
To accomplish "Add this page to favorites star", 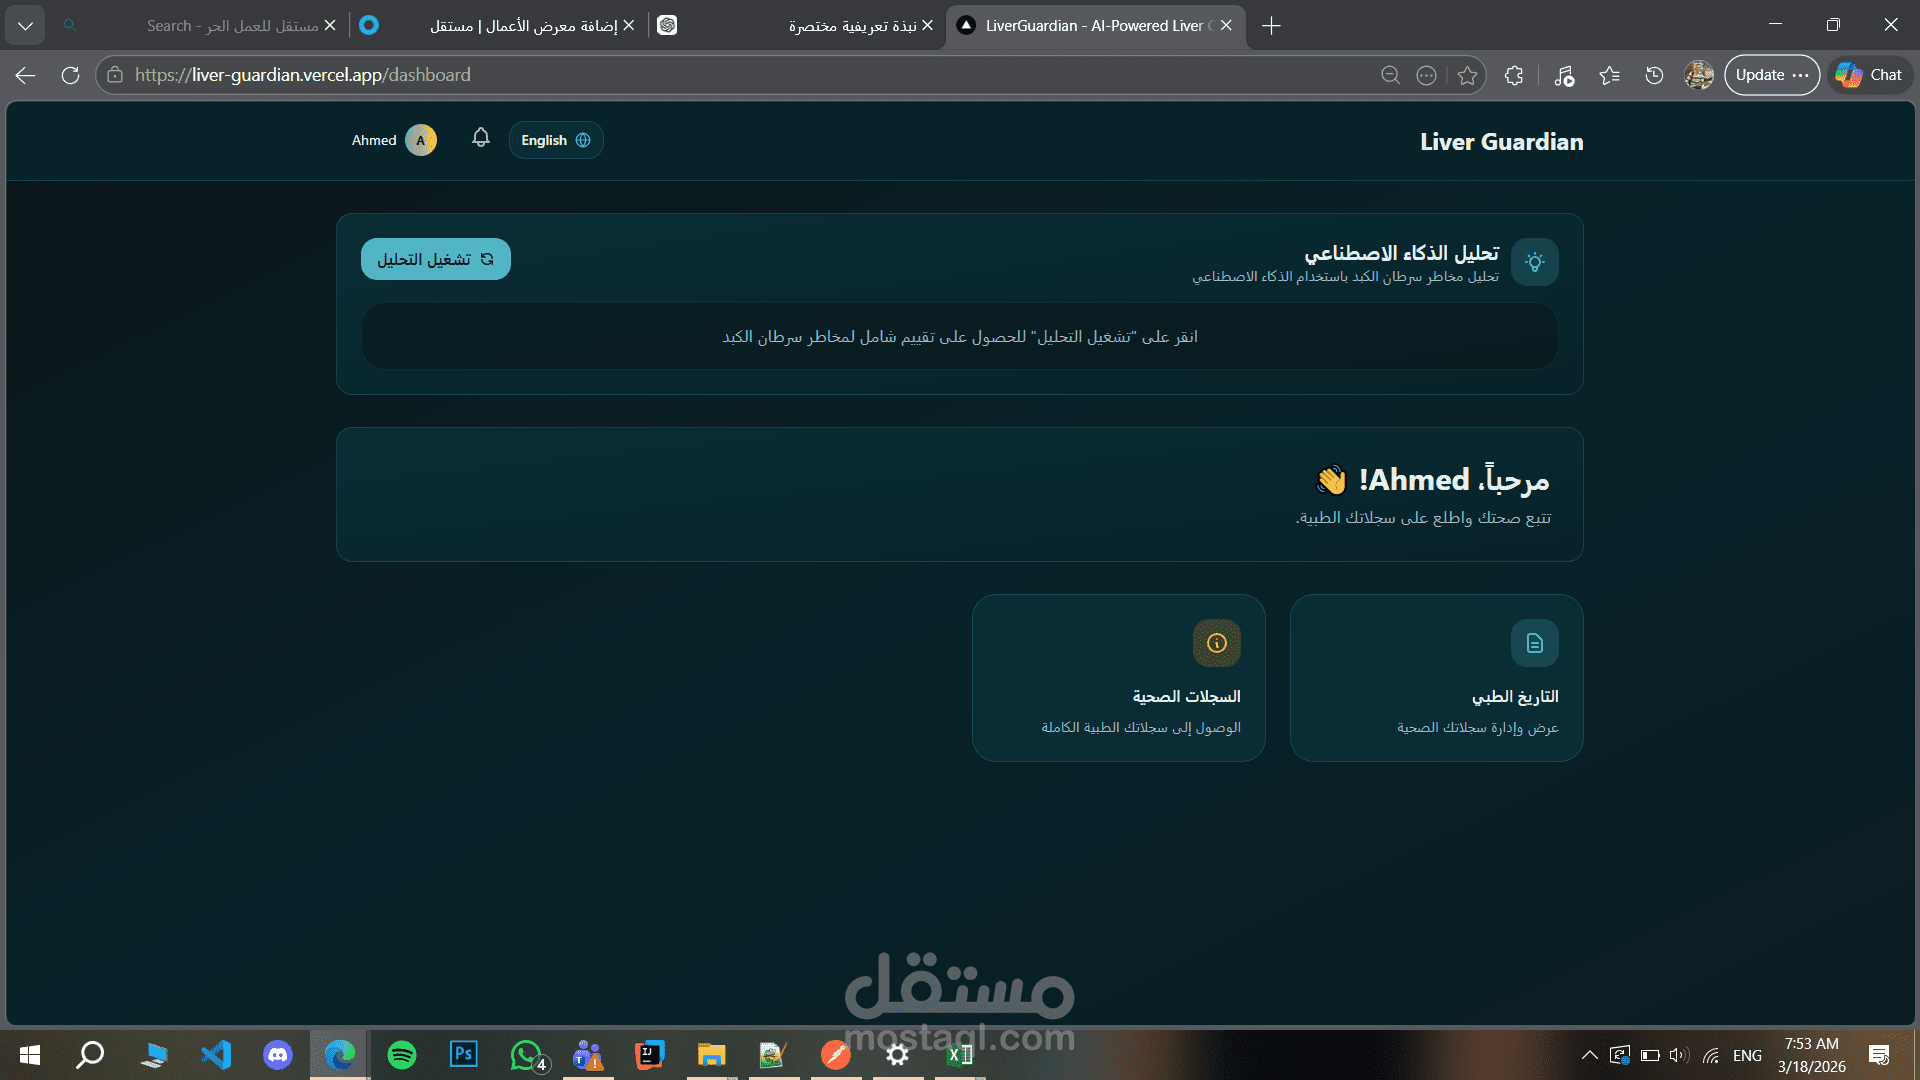I will click(x=1467, y=75).
